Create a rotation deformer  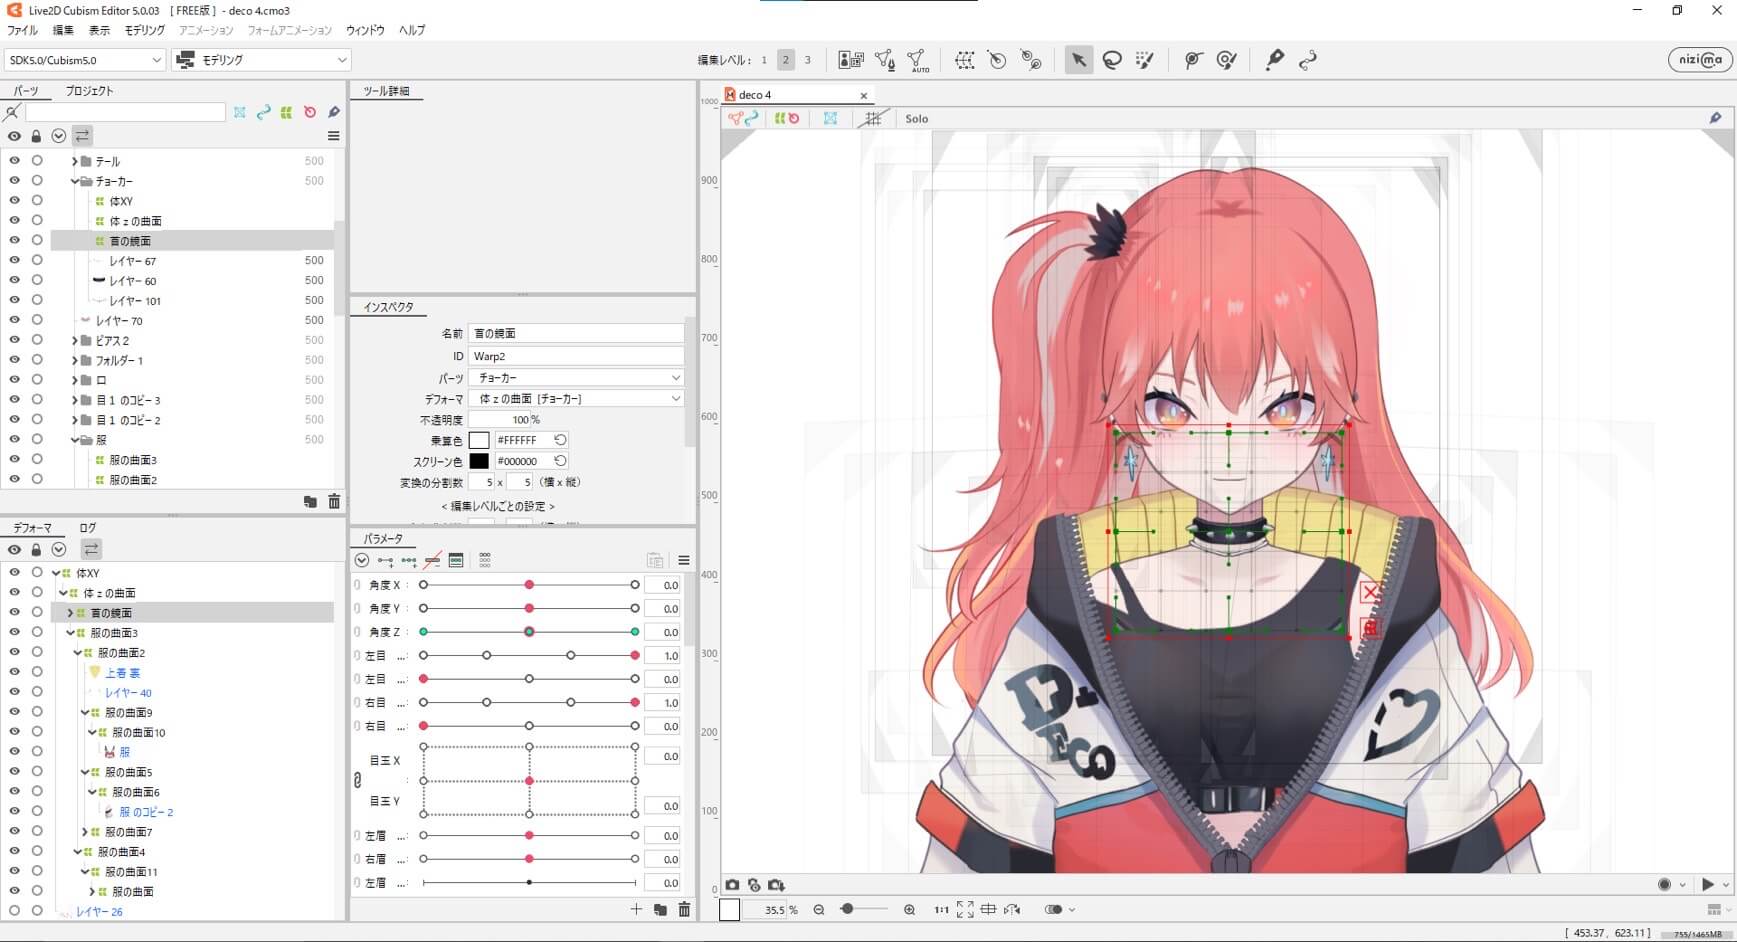coord(997,60)
